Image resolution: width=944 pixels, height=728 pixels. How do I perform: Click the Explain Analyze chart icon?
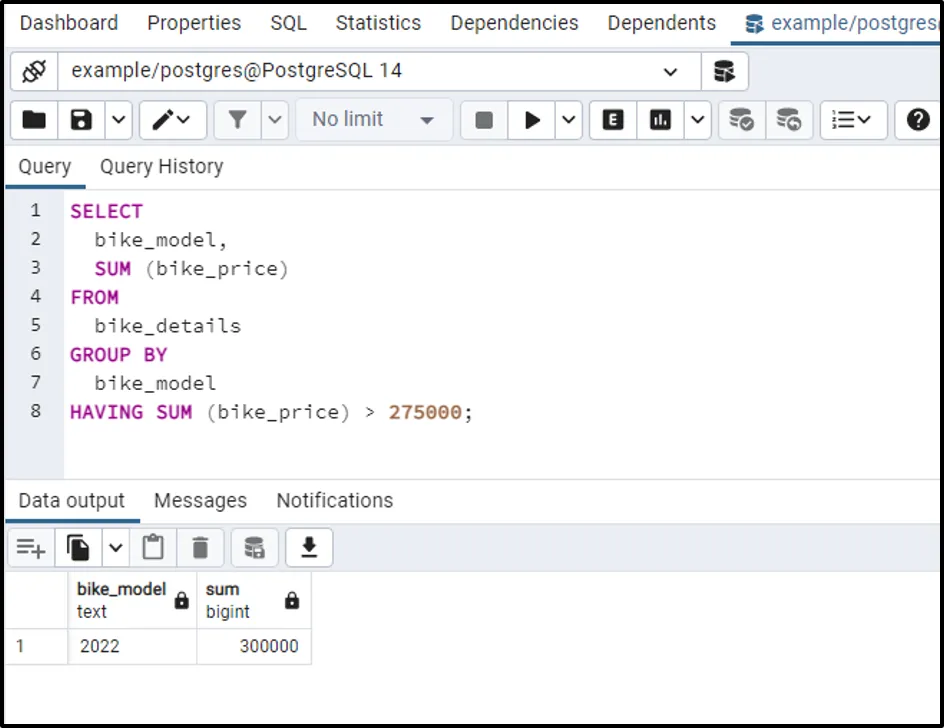[x=660, y=120]
